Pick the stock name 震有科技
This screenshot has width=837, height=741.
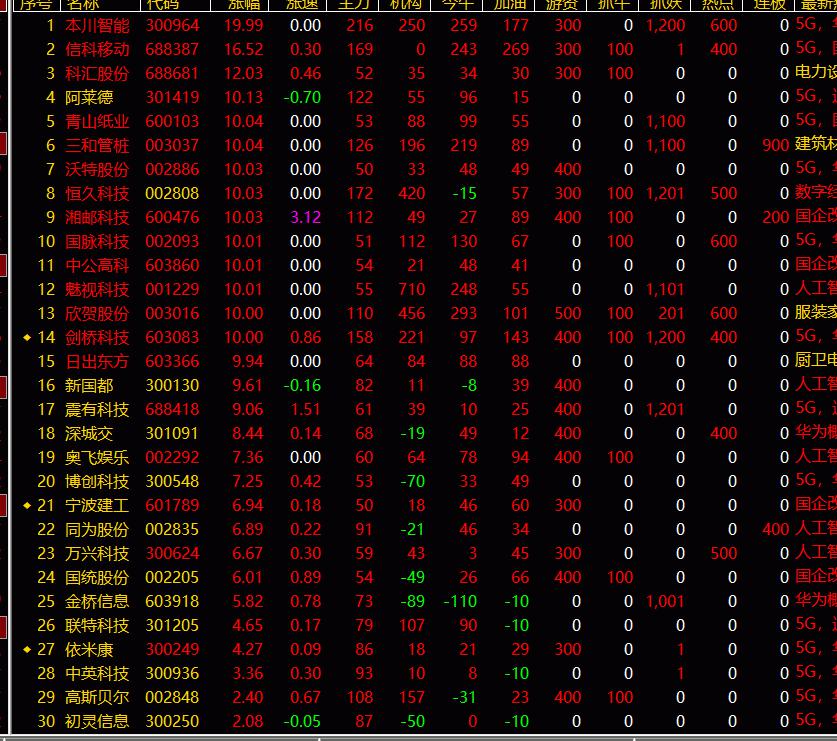coord(97,409)
